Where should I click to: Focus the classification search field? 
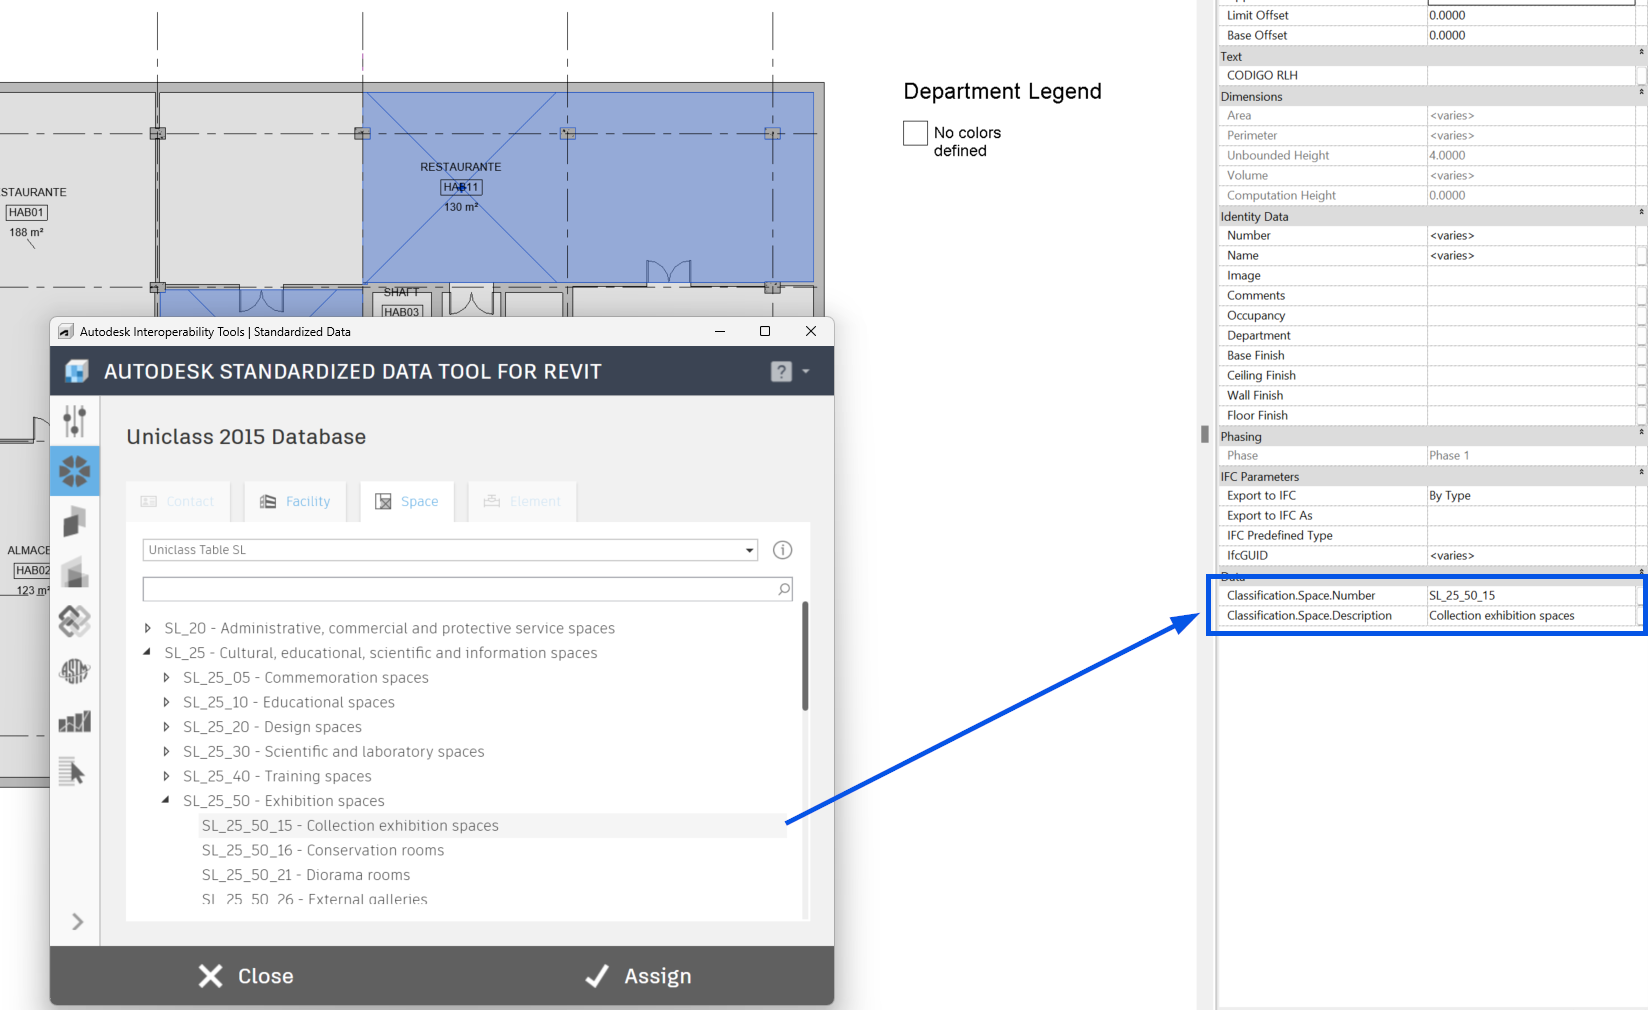[x=468, y=589]
